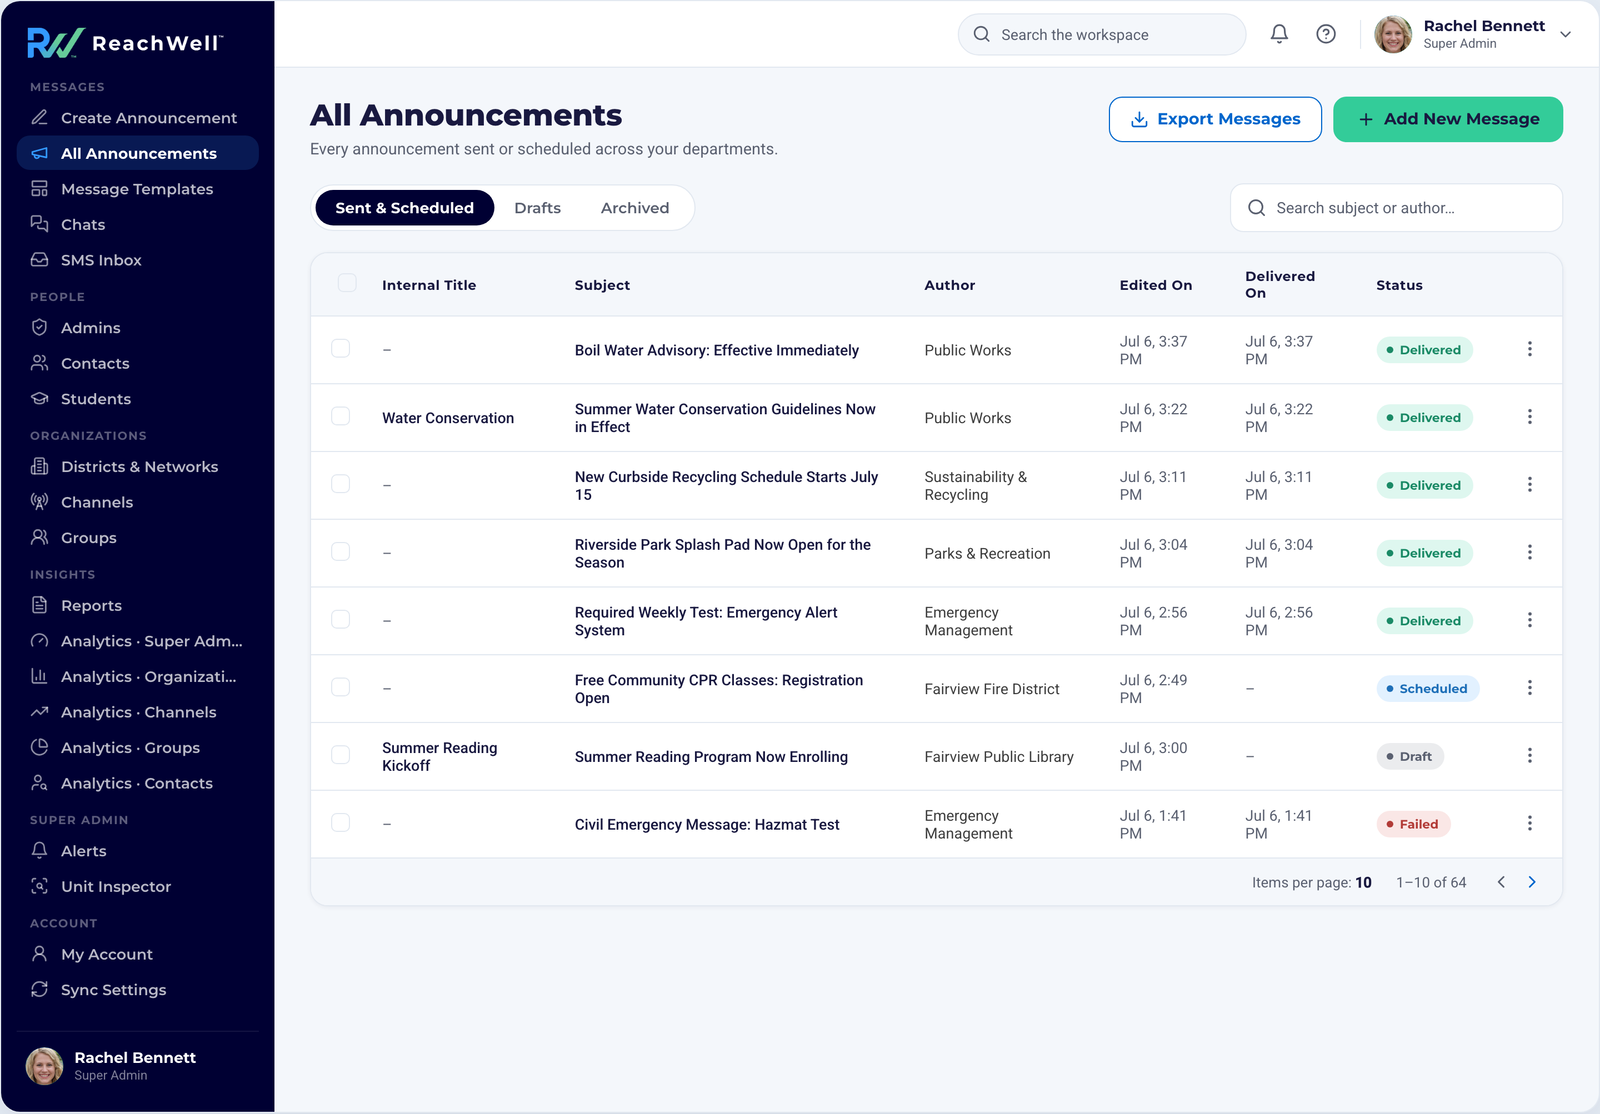Select the Required Weekly Test row checkbox

click(341, 619)
